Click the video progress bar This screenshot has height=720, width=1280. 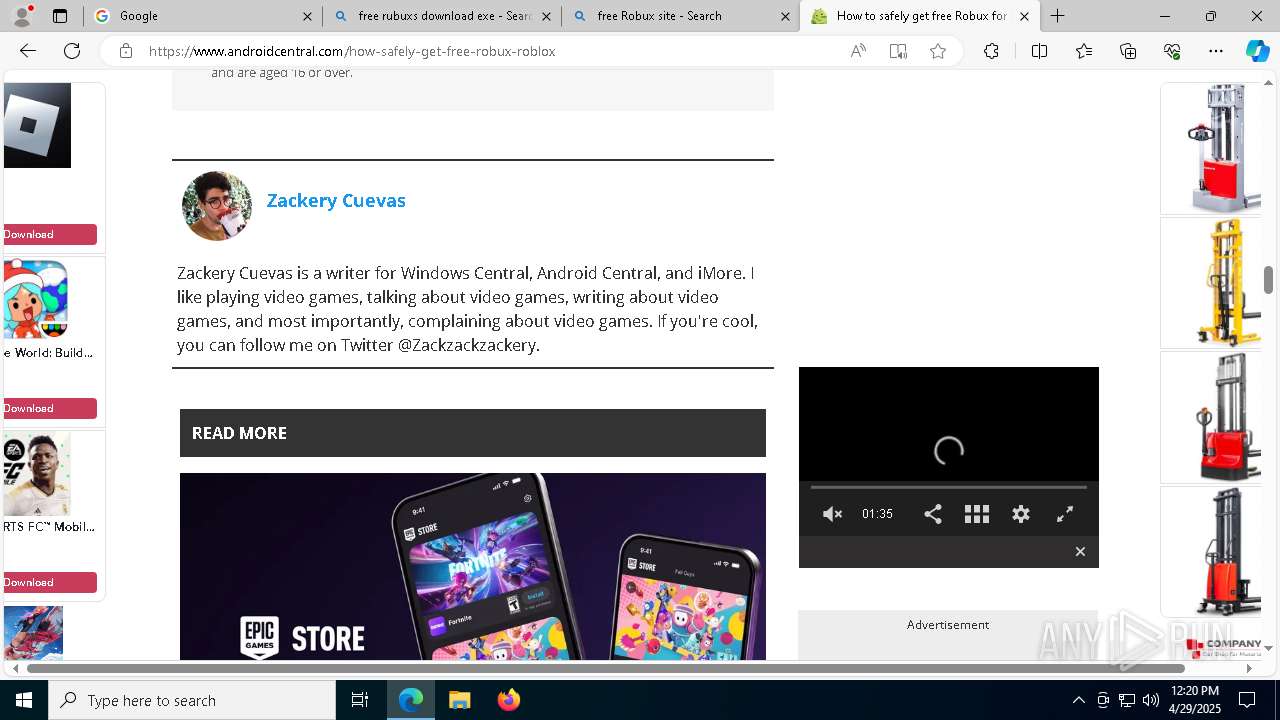coord(948,487)
